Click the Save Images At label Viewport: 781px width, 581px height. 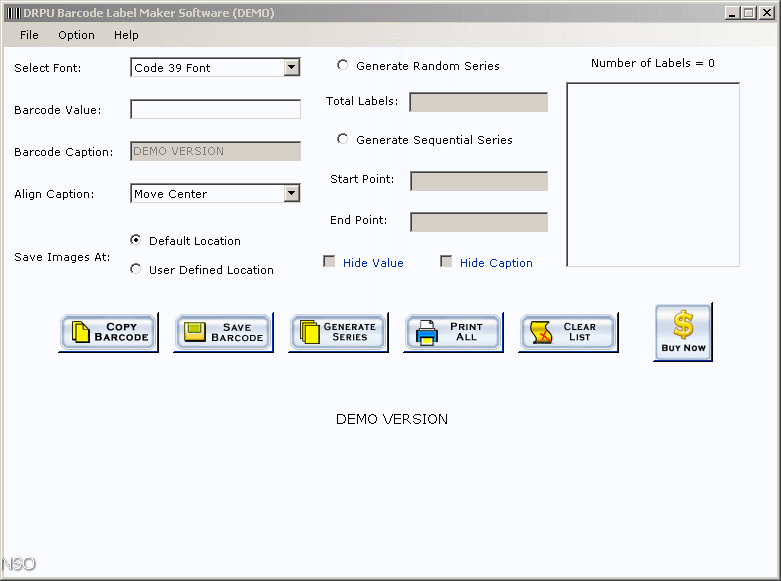point(62,257)
